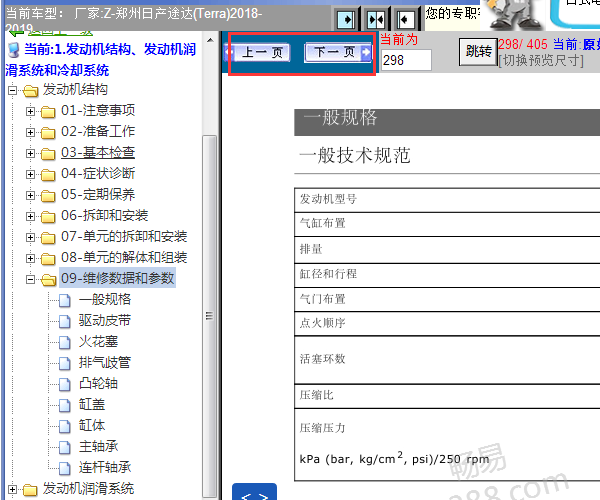Image resolution: width=600 pixels, height=500 pixels.
Task: Expand the 04-症状诊断 folder
Action: 30,174
